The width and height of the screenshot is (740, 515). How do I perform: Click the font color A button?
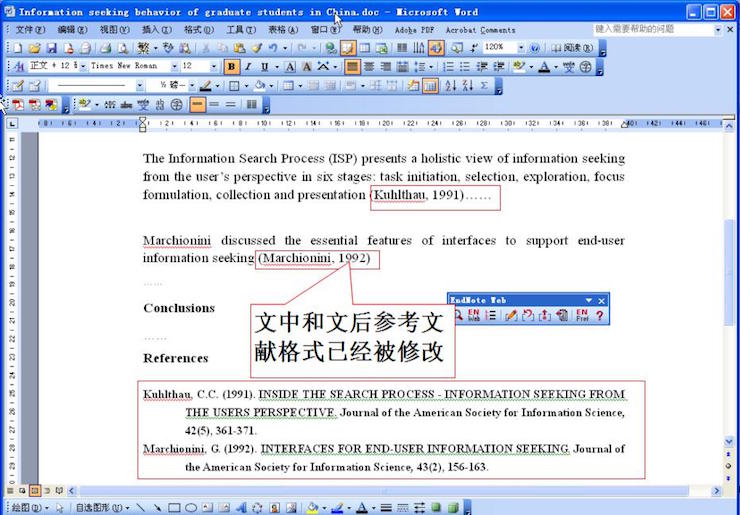click(x=545, y=67)
